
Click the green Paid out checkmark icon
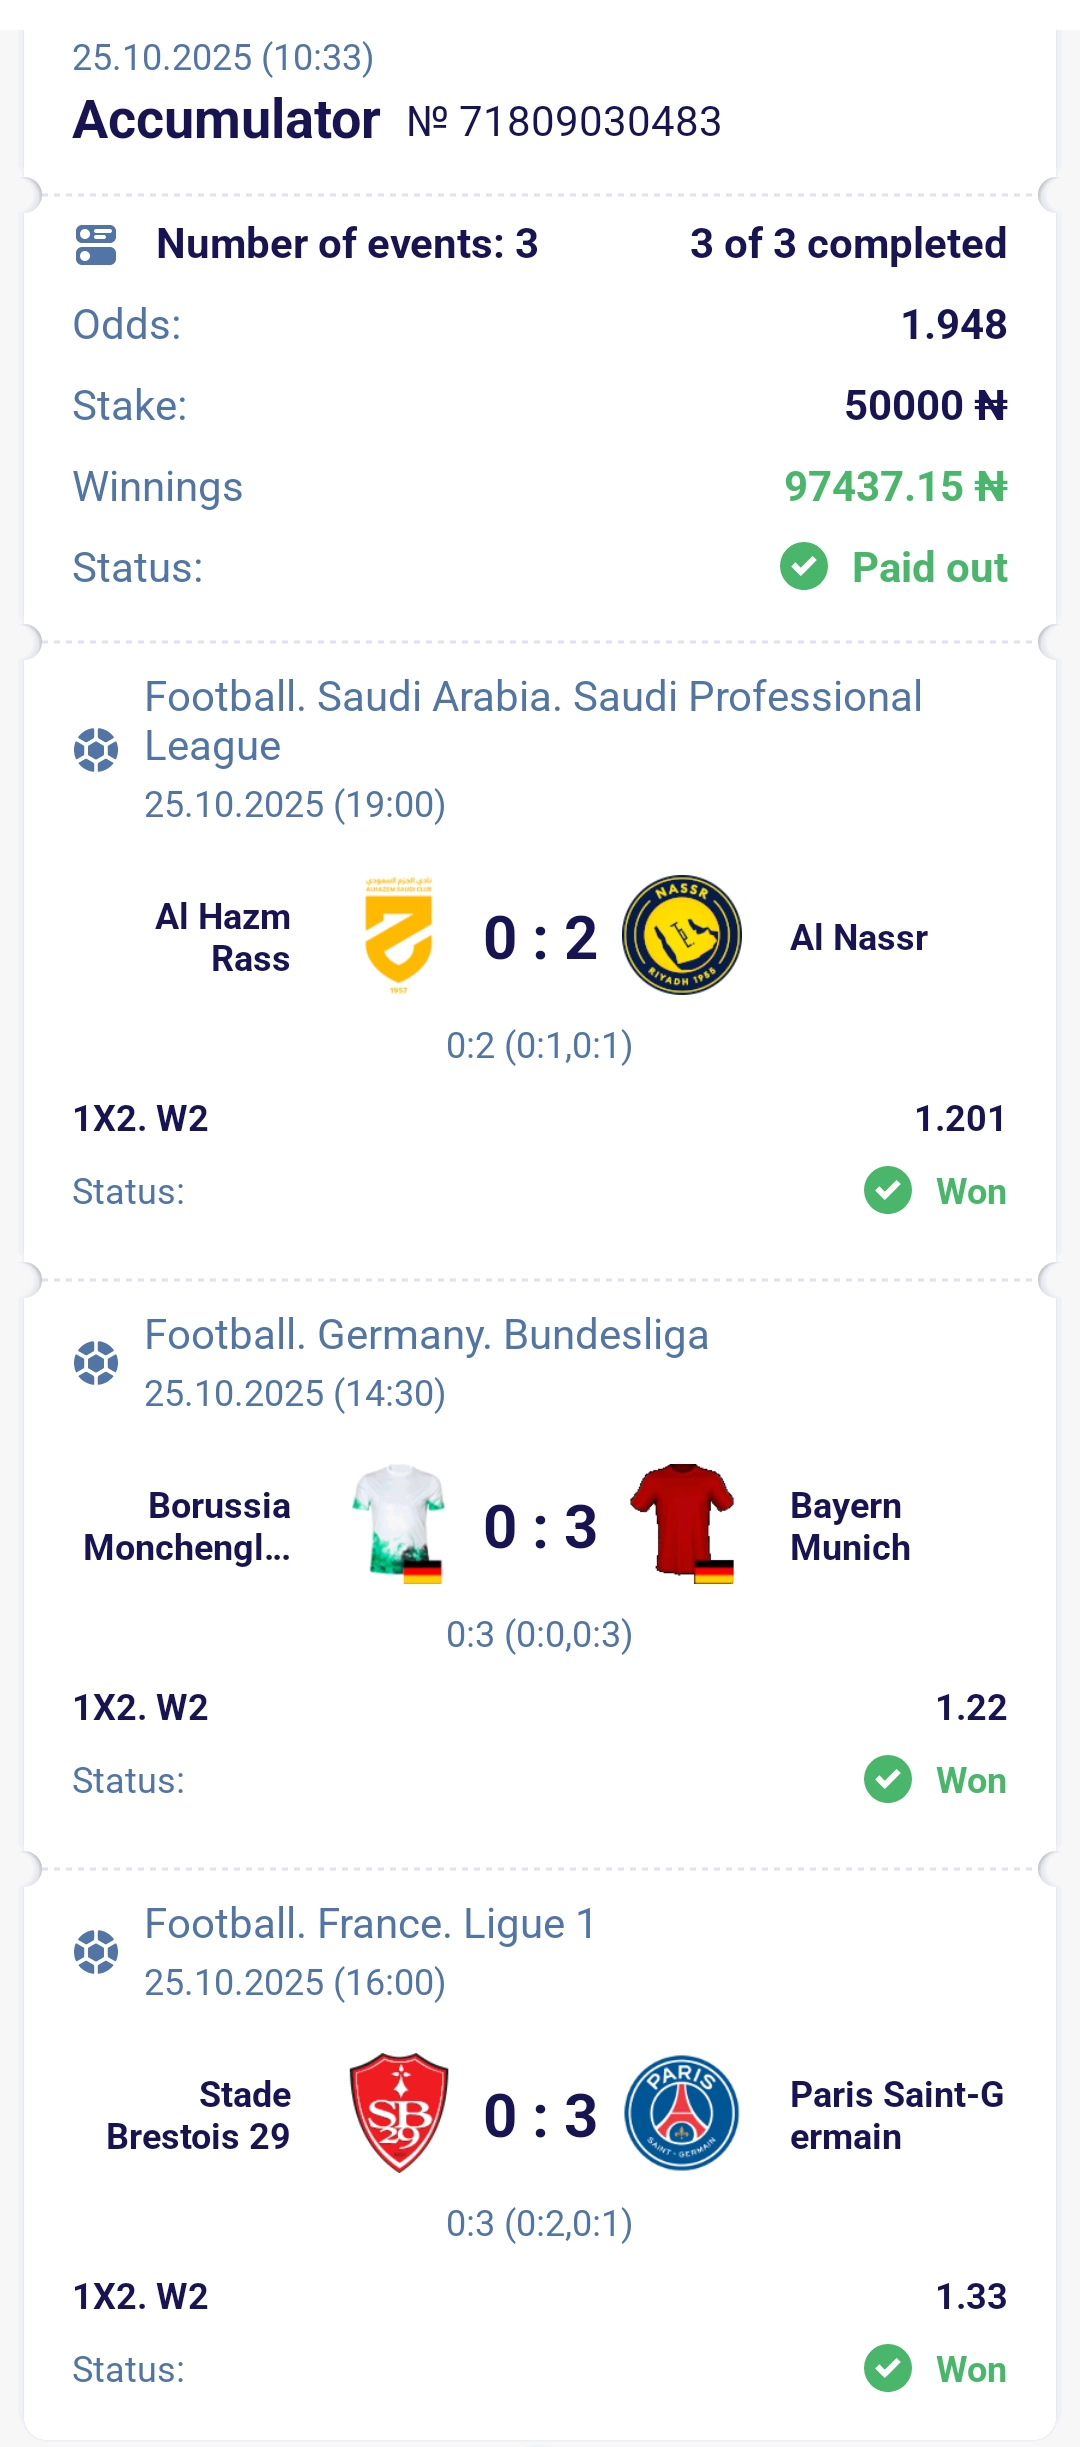tap(804, 567)
